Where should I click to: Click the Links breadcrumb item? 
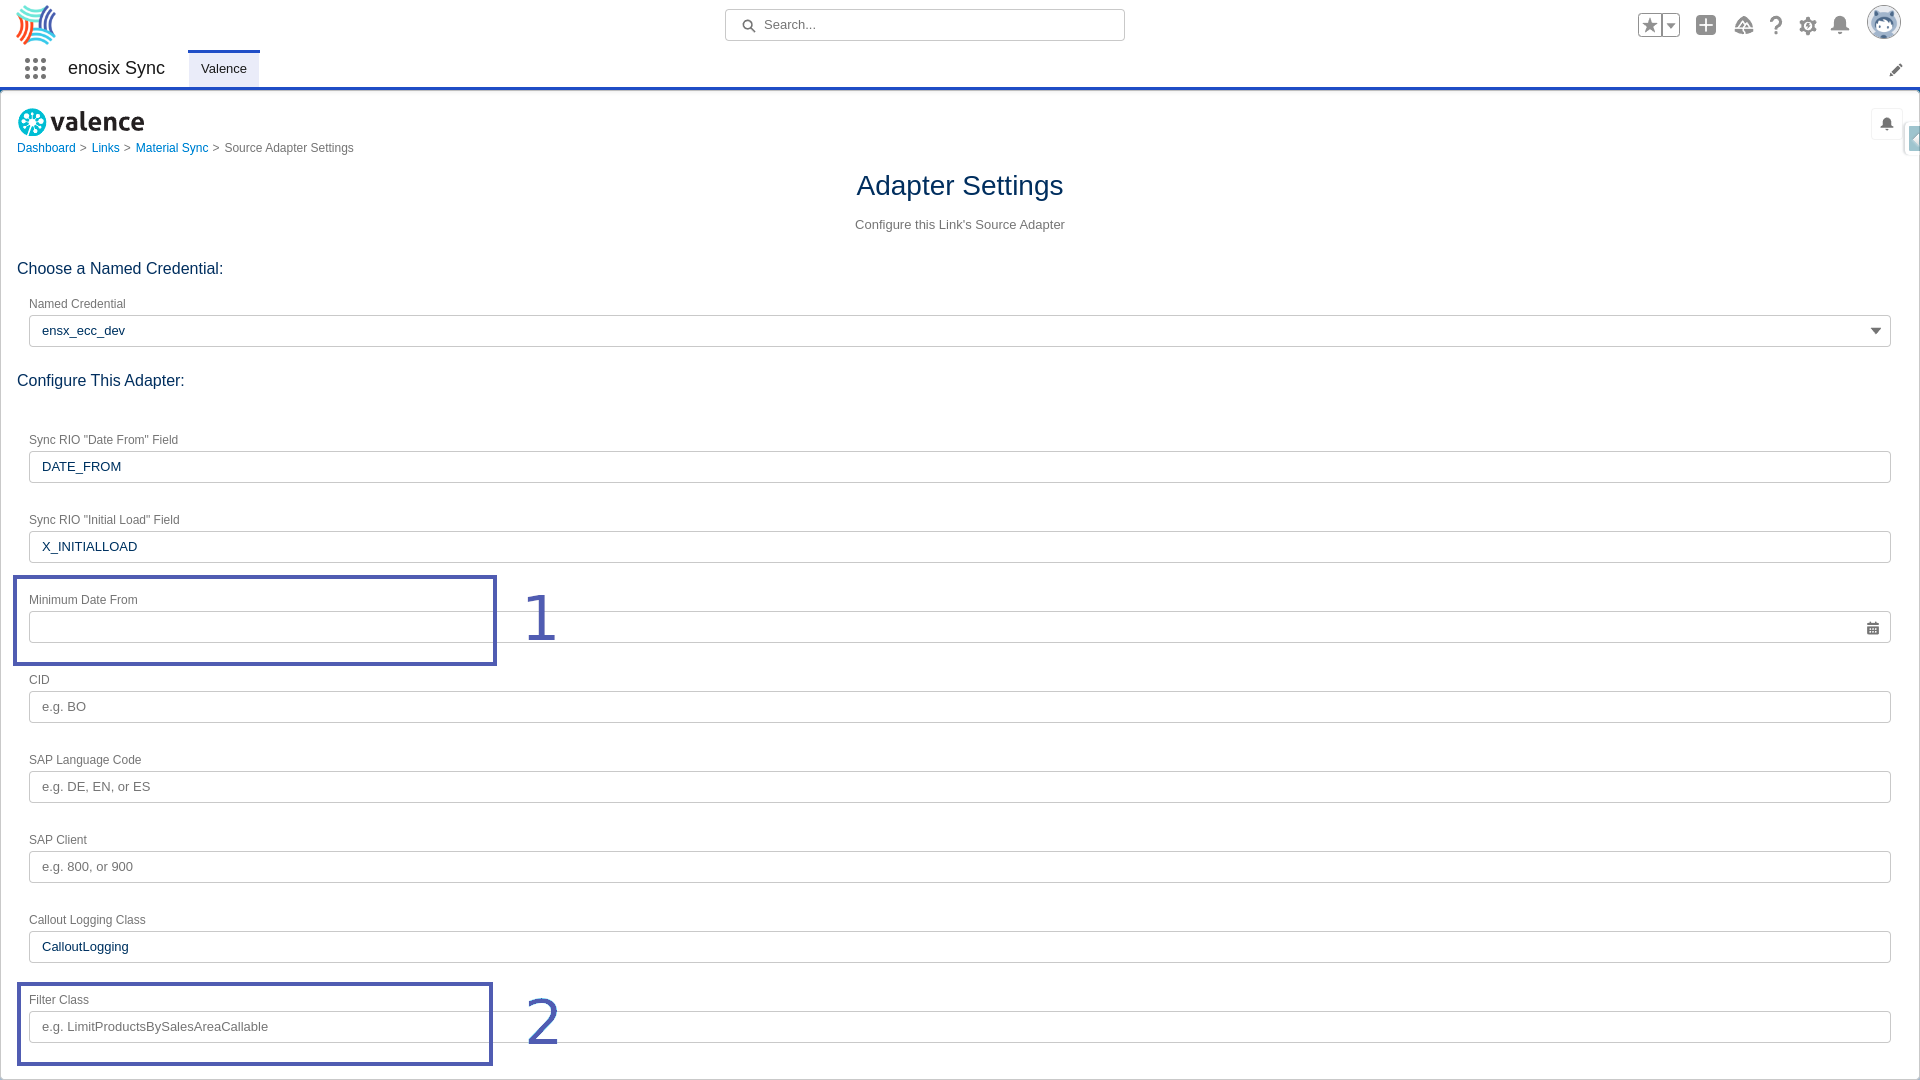coord(105,146)
